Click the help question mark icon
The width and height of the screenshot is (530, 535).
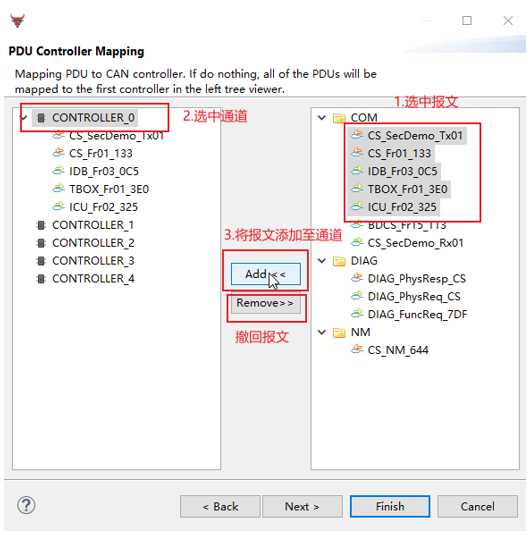tap(26, 505)
